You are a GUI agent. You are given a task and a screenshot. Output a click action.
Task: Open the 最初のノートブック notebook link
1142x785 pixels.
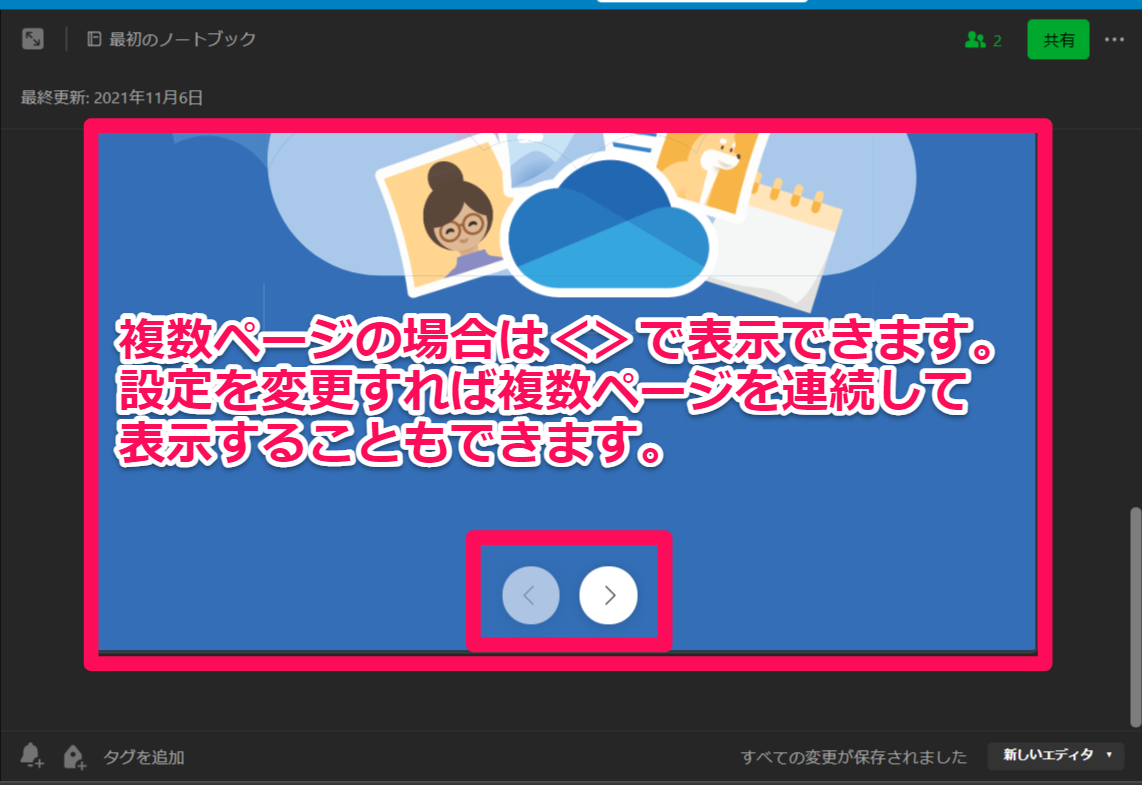pyautogui.click(x=172, y=39)
